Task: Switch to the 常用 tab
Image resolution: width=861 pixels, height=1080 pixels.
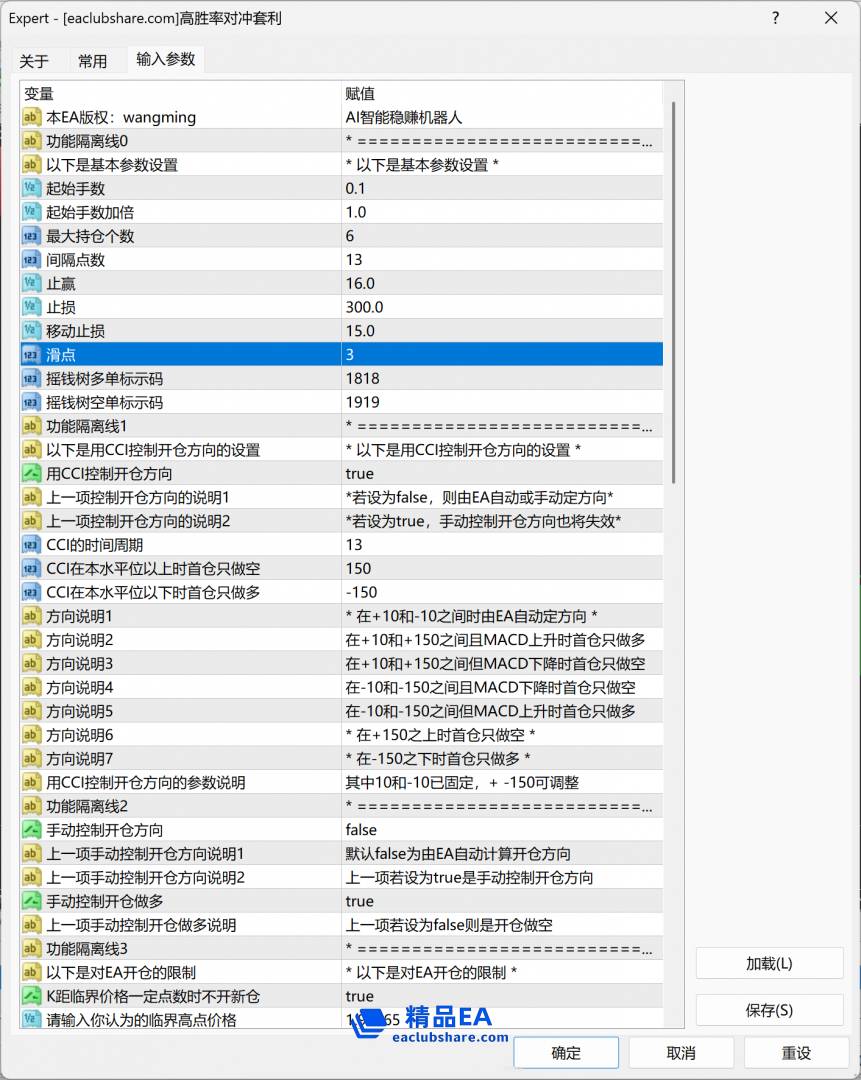Action: 93,61
